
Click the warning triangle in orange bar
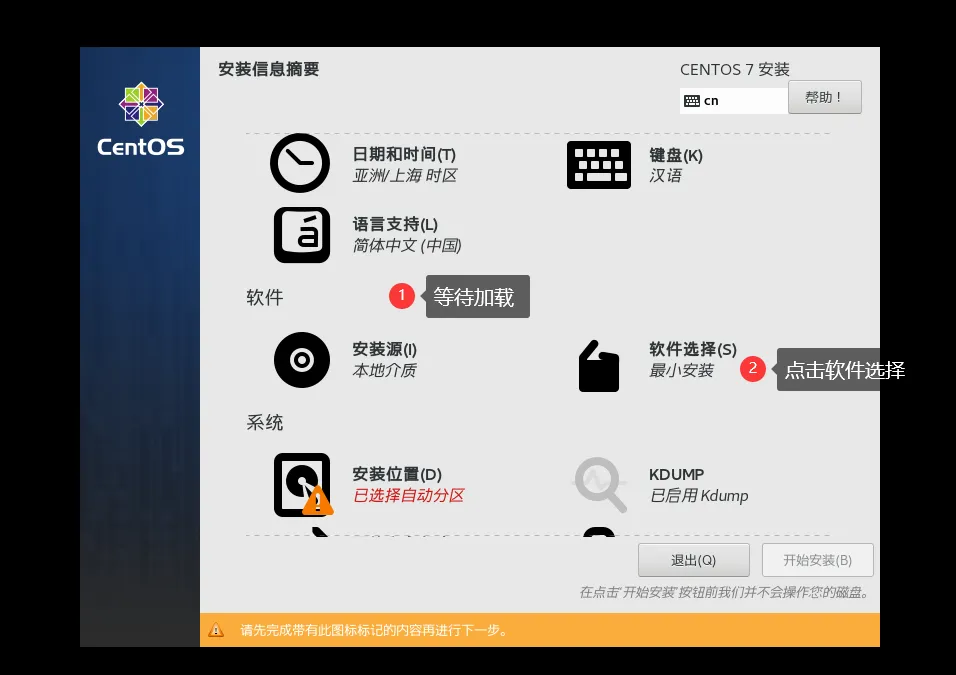click(x=216, y=630)
